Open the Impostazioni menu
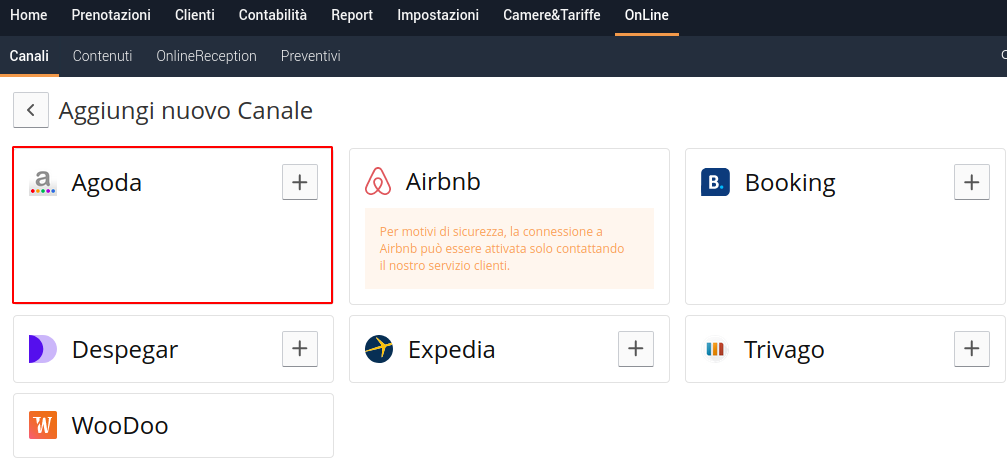 pyautogui.click(x=438, y=15)
